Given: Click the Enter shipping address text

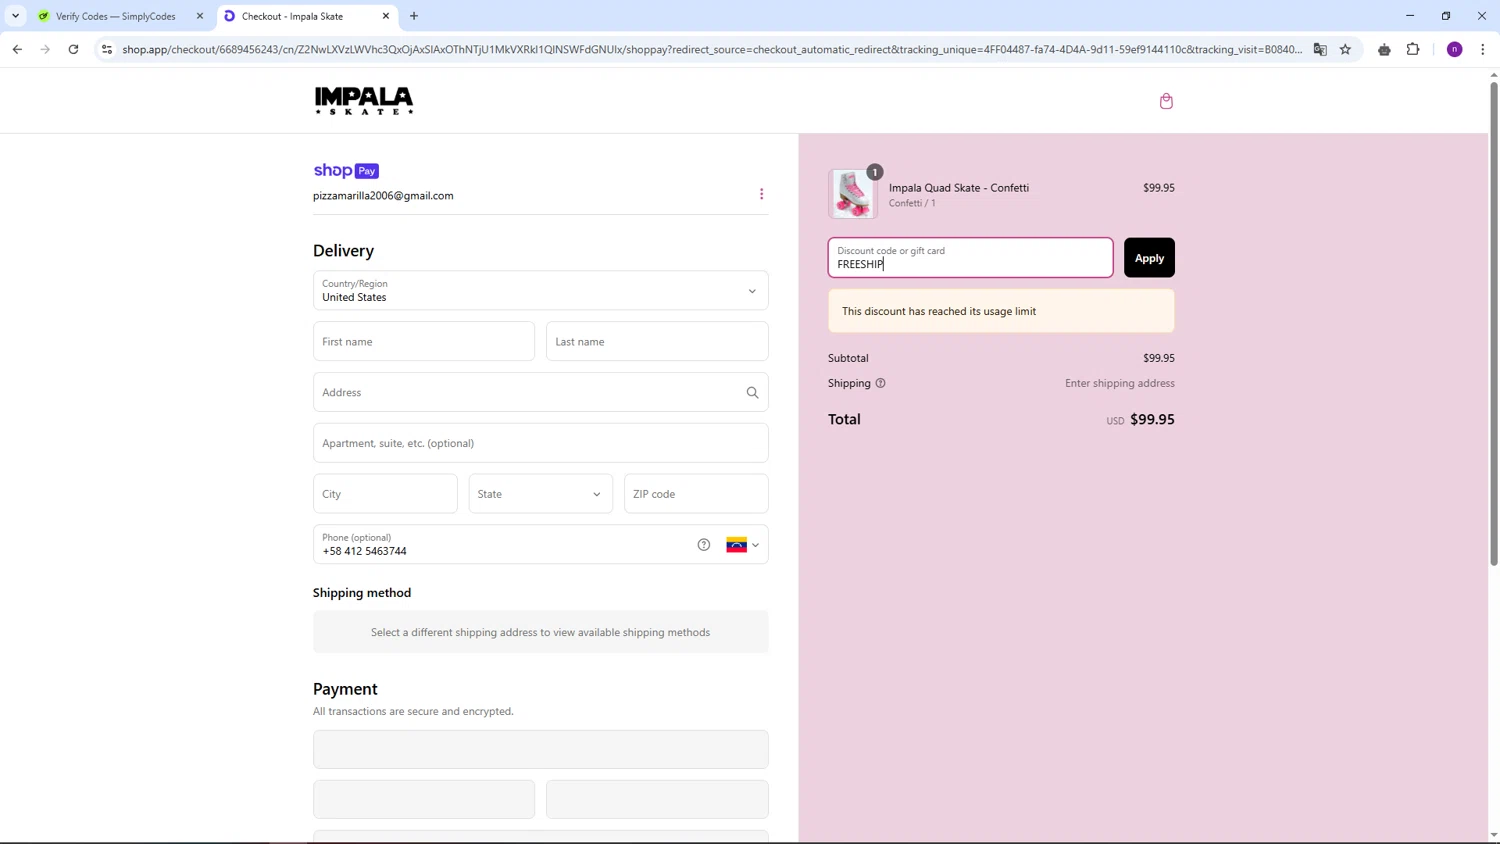Looking at the screenshot, I should (x=1119, y=383).
